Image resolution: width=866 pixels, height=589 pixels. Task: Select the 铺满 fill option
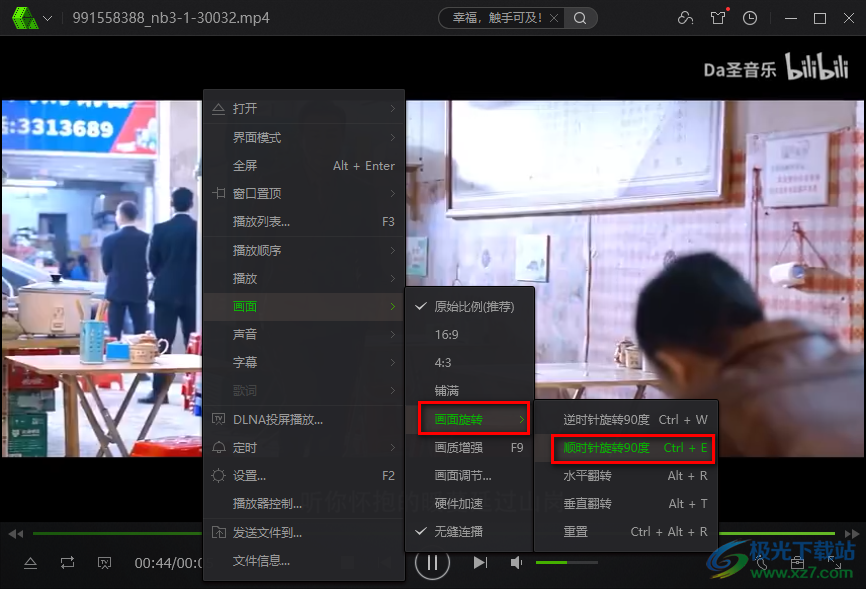click(469, 391)
